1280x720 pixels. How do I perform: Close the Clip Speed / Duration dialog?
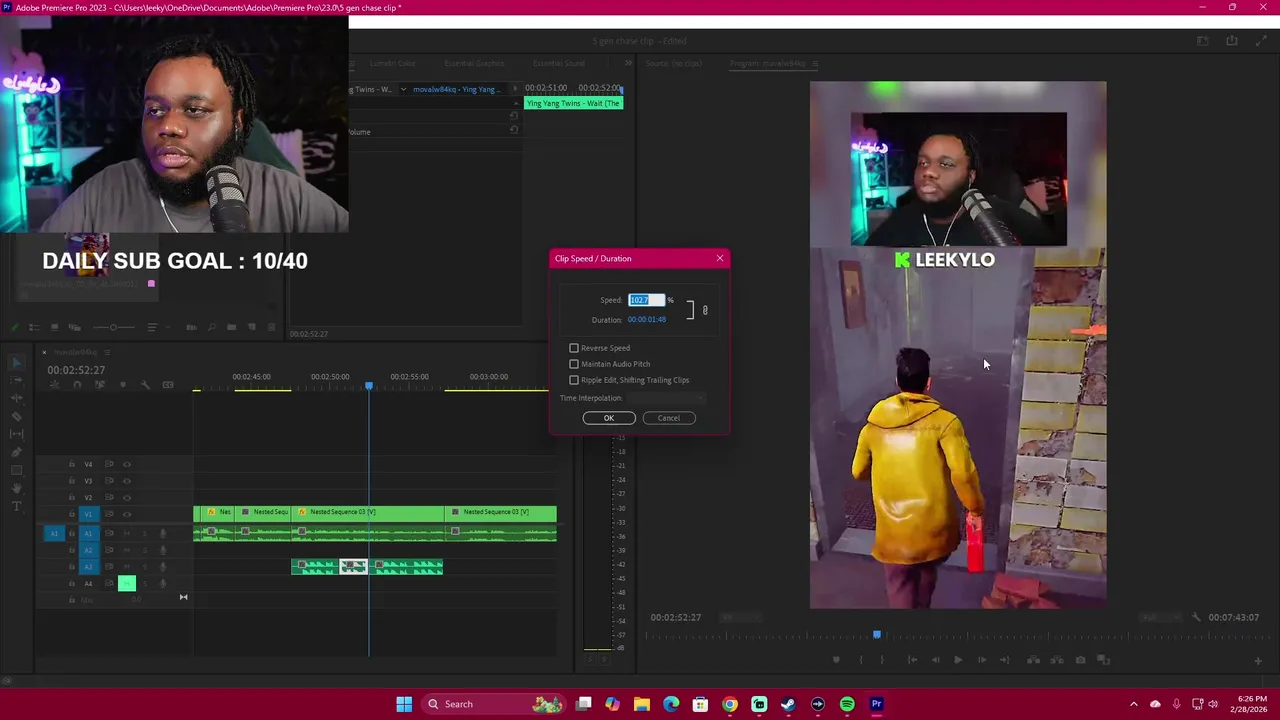click(719, 259)
